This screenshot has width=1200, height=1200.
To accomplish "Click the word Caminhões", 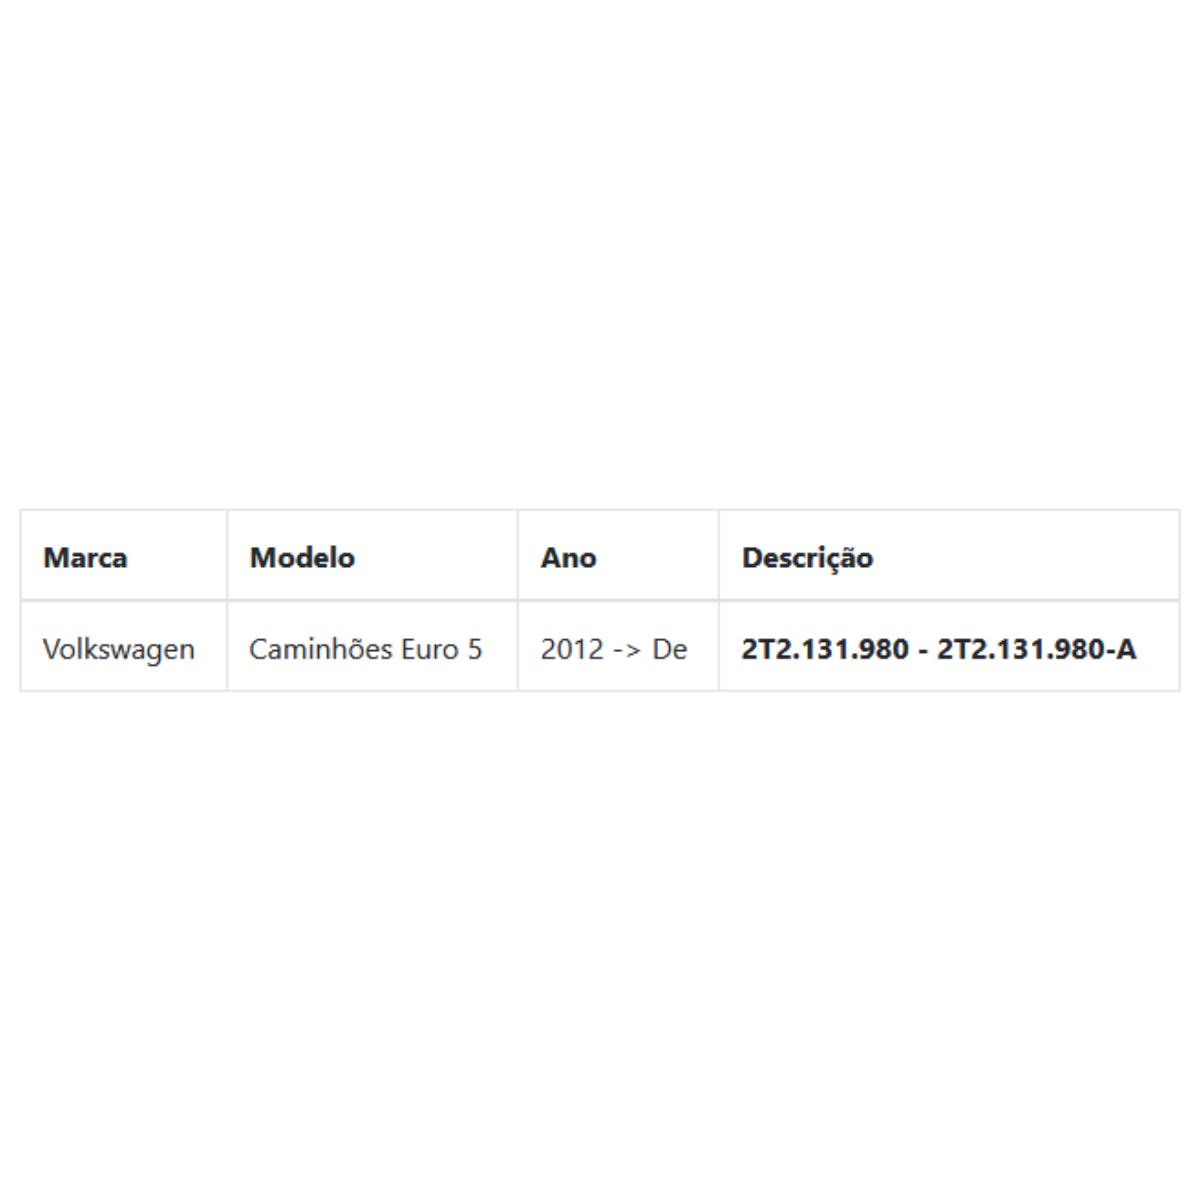I will coord(320,649).
